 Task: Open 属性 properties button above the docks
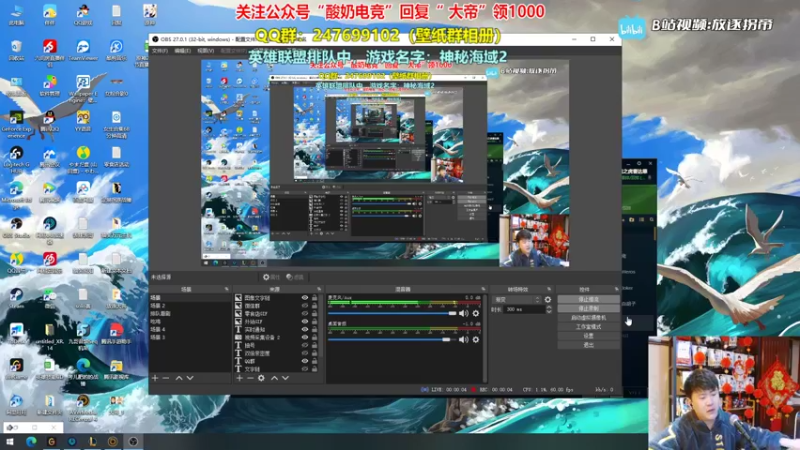click(x=271, y=277)
